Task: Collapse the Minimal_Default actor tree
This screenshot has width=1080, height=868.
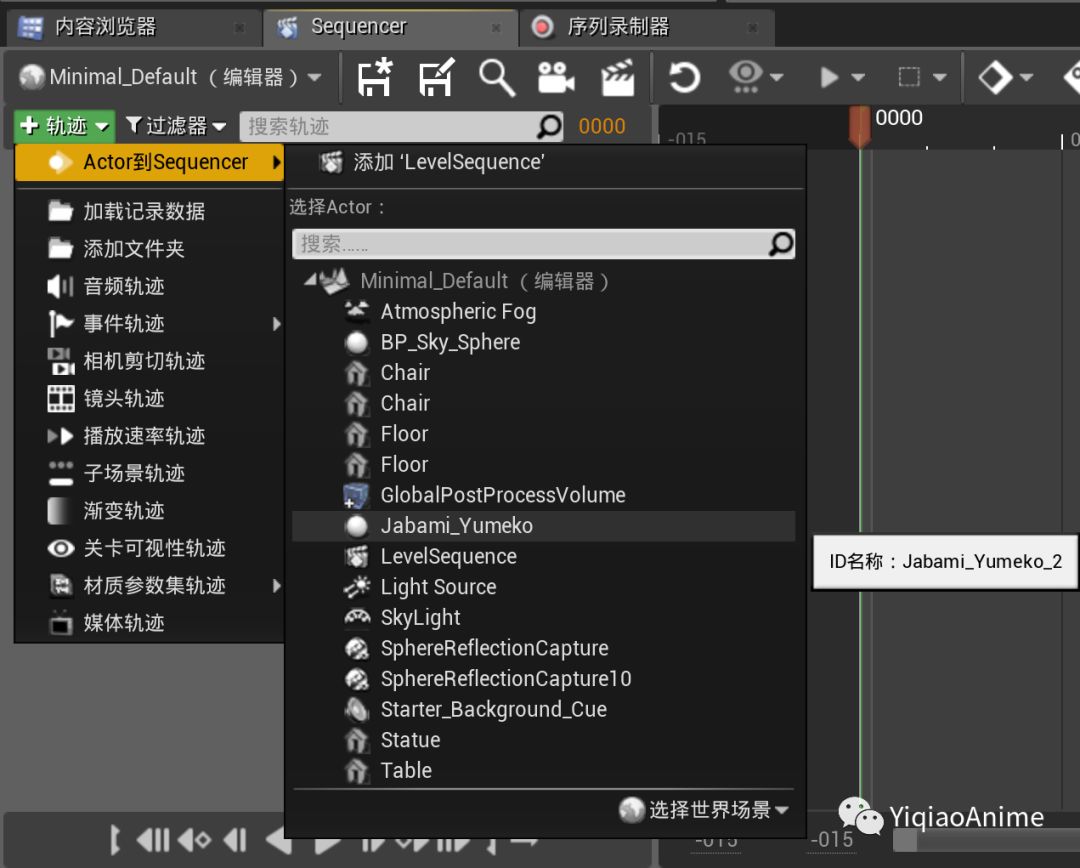Action: 311,281
